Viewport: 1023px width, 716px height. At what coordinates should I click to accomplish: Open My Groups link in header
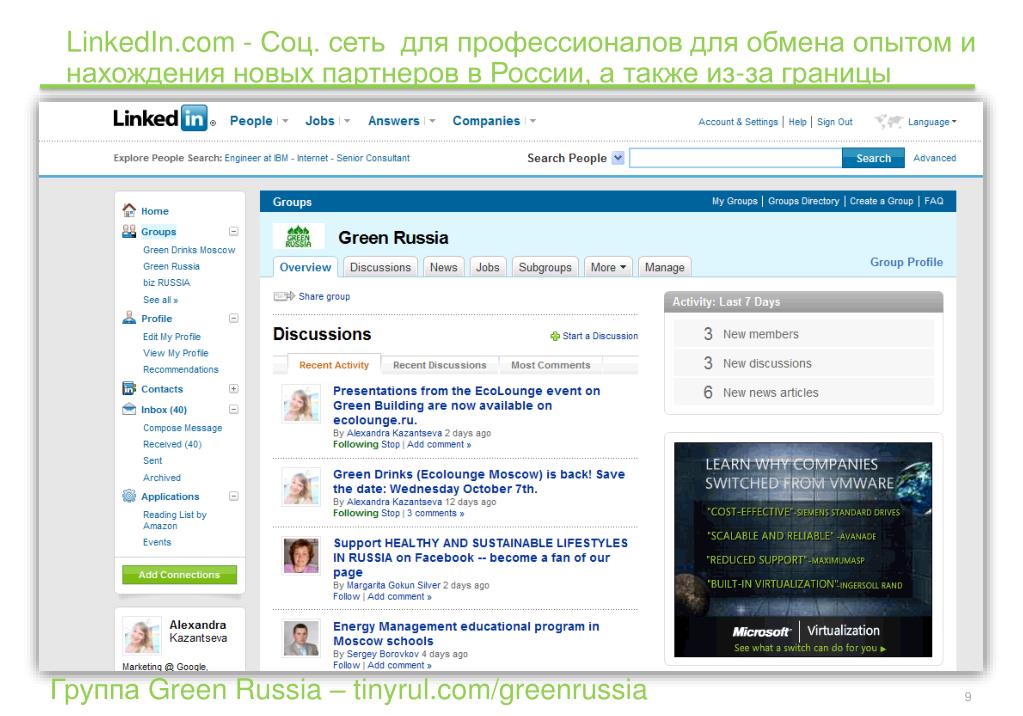click(735, 201)
